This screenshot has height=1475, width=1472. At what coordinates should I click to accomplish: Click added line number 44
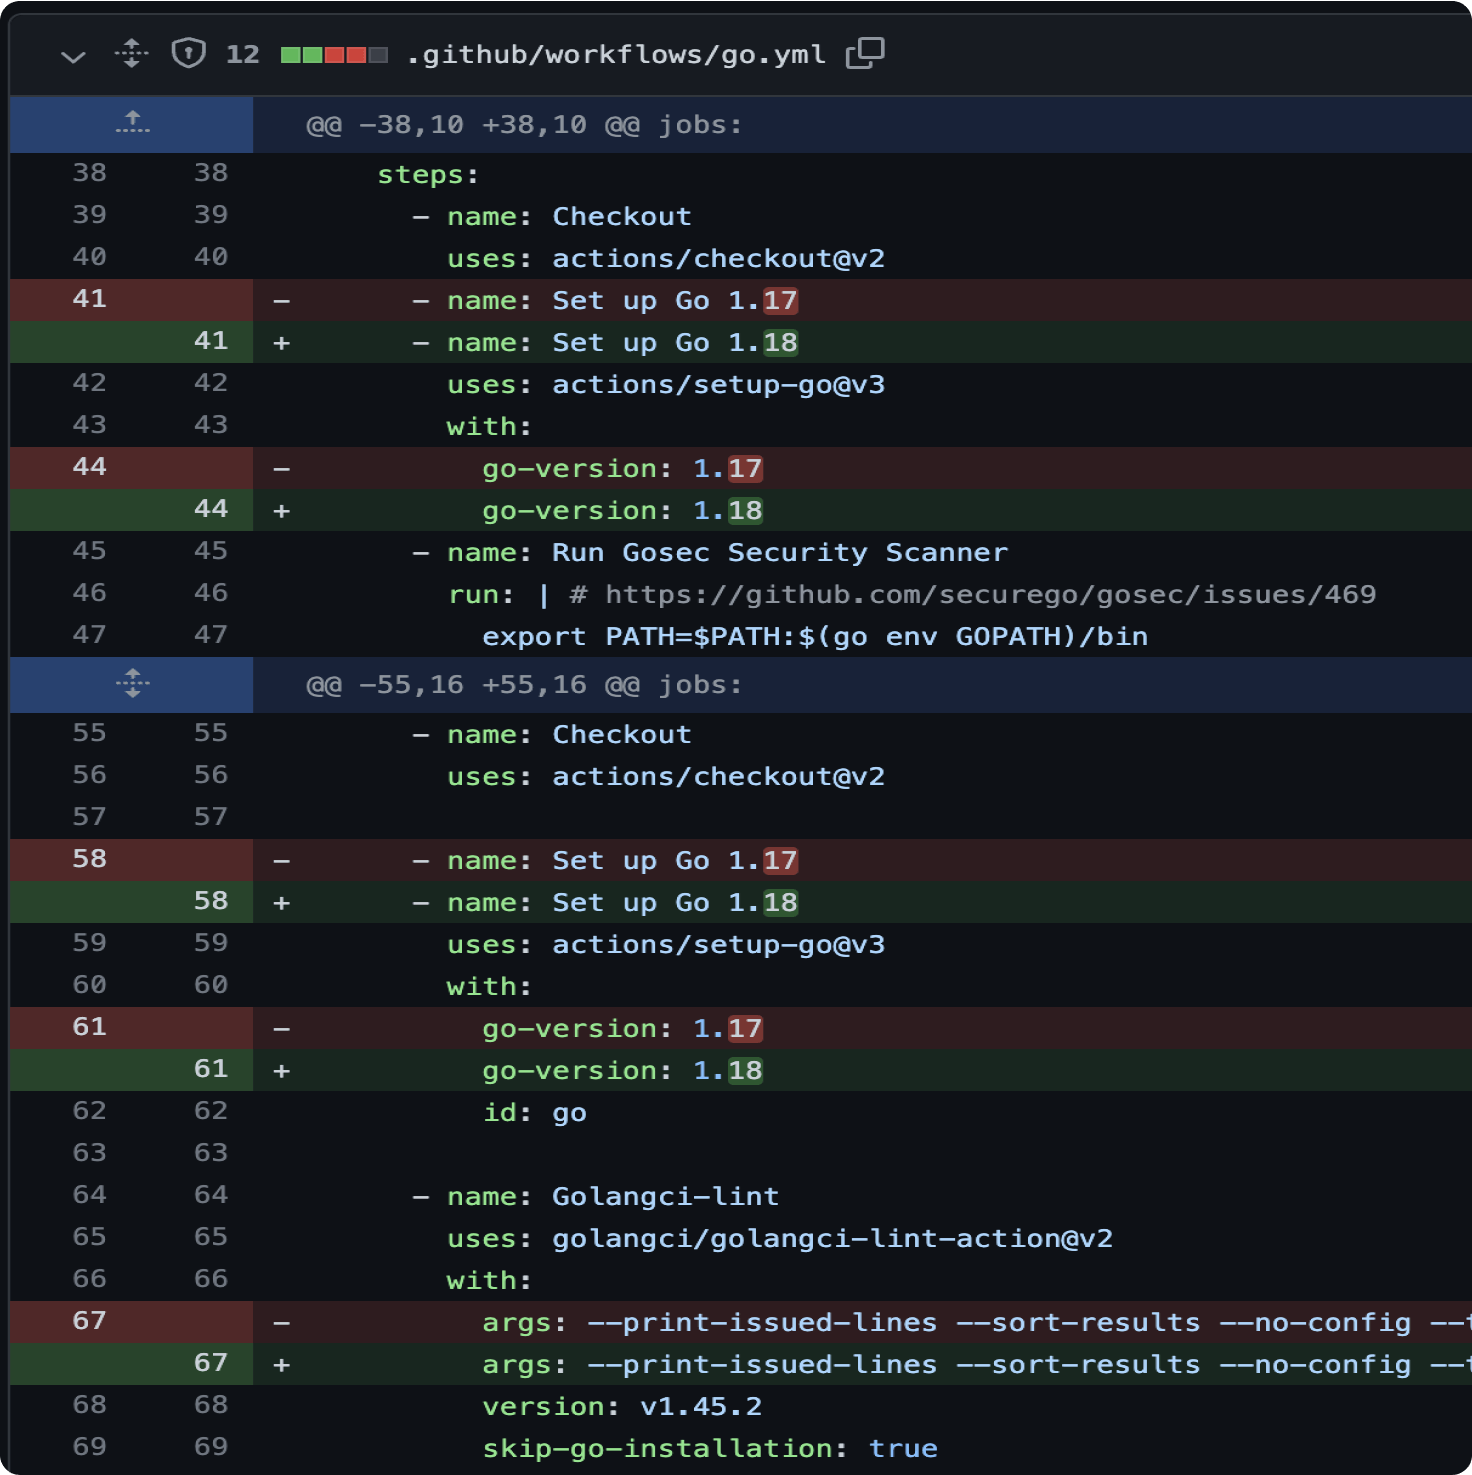click(x=210, y=509)
